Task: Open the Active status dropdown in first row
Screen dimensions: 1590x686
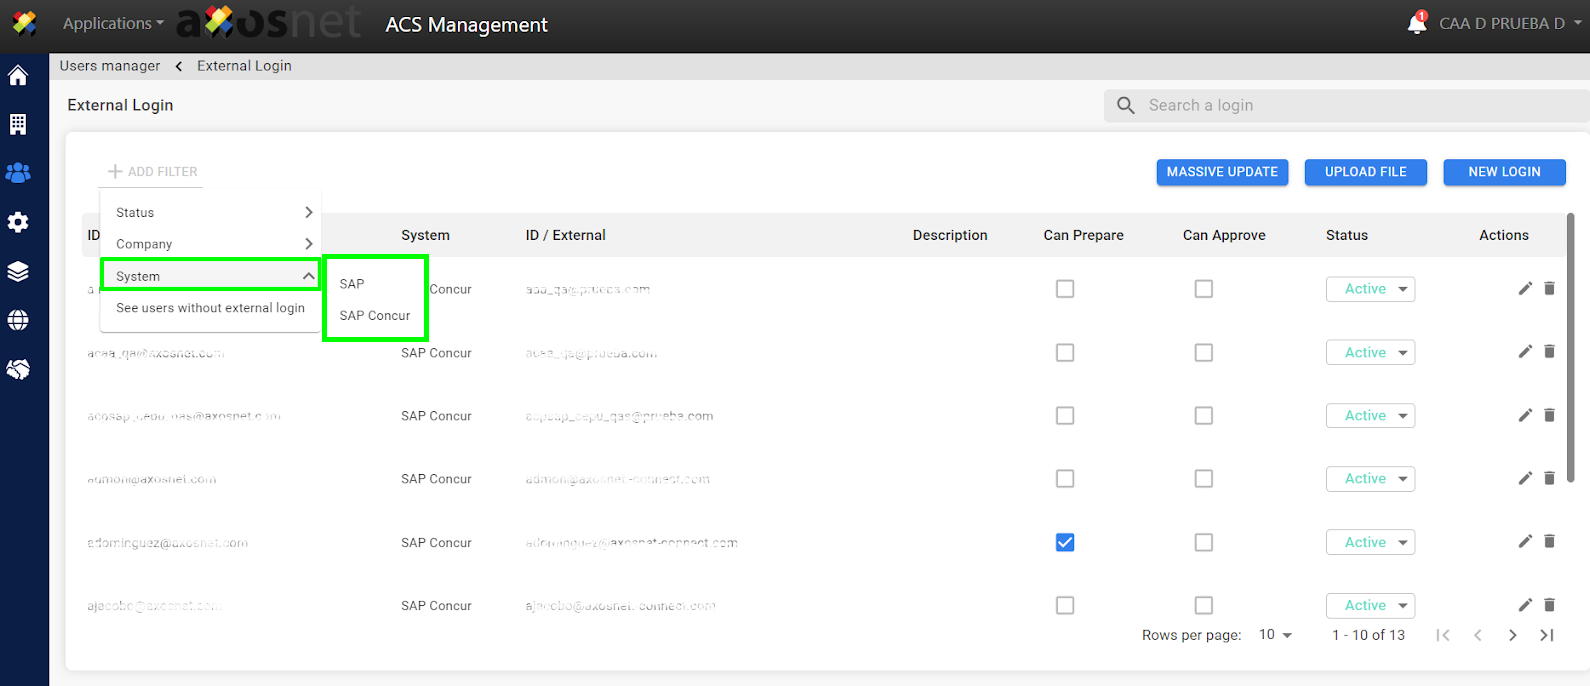Action: (1370, 289)
